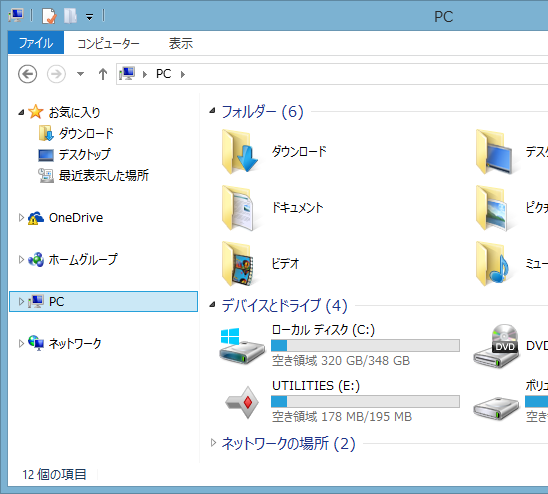Select the ホームグループ icon in sidebar
The width and height of the screenshot is (548, 494).
point(36,259)
